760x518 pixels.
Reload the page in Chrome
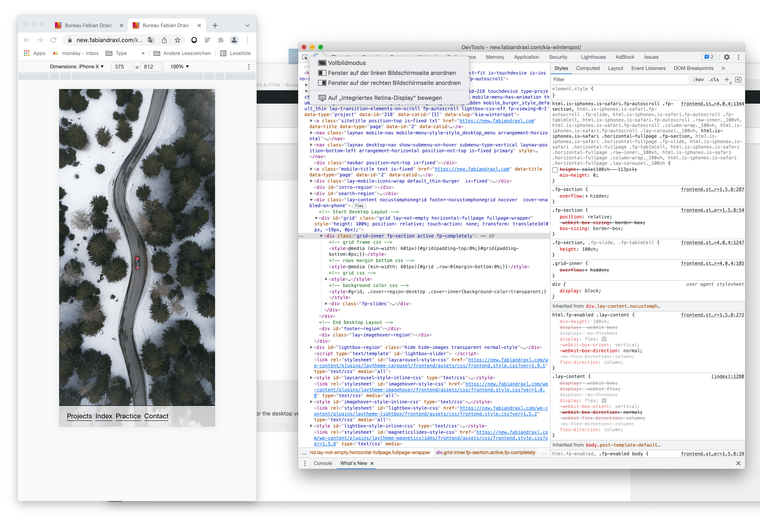[54, 40]
